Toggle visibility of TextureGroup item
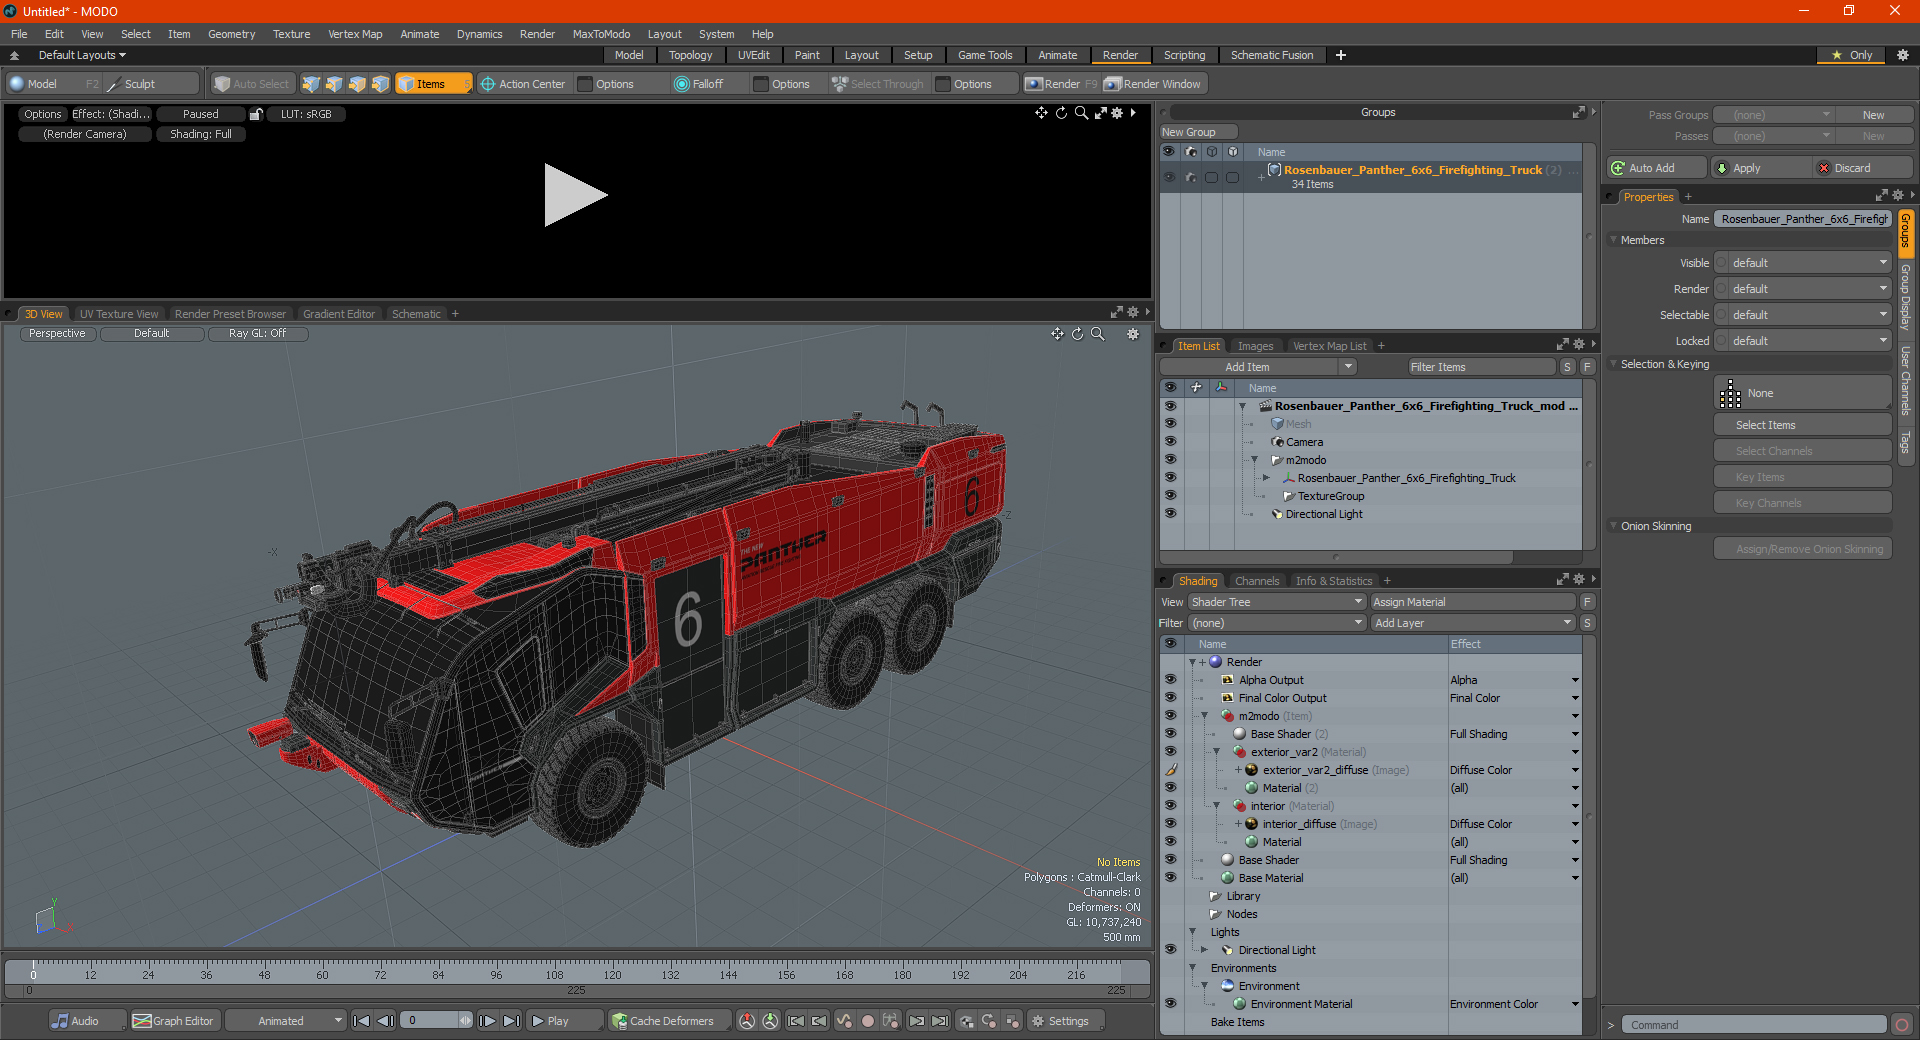Screen dimensions: 1920x1040 pos(1170,495)
